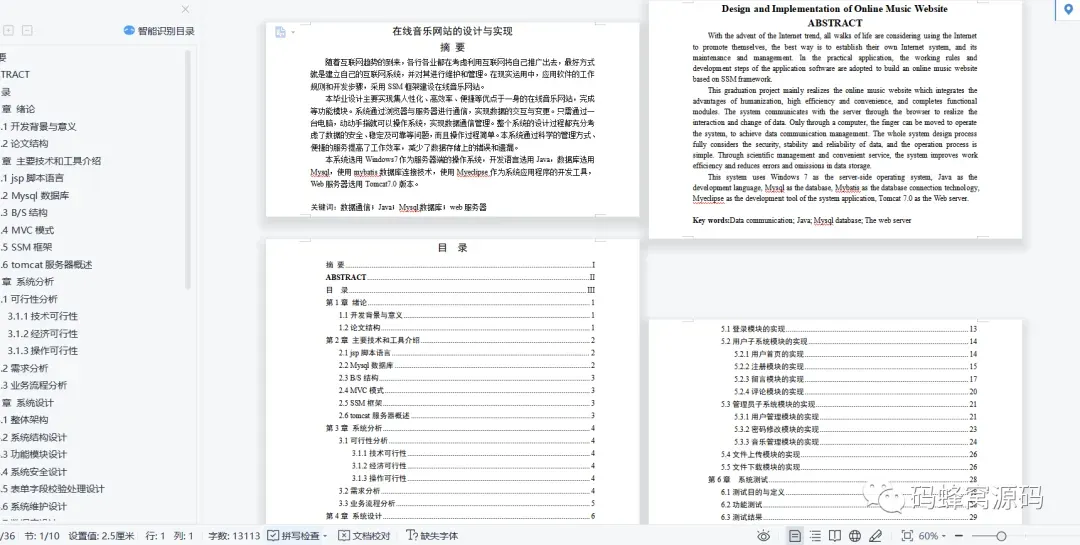1080x545 pixels.
Task: Click the zoom slider handle
Action: (x=1001, y=536)
